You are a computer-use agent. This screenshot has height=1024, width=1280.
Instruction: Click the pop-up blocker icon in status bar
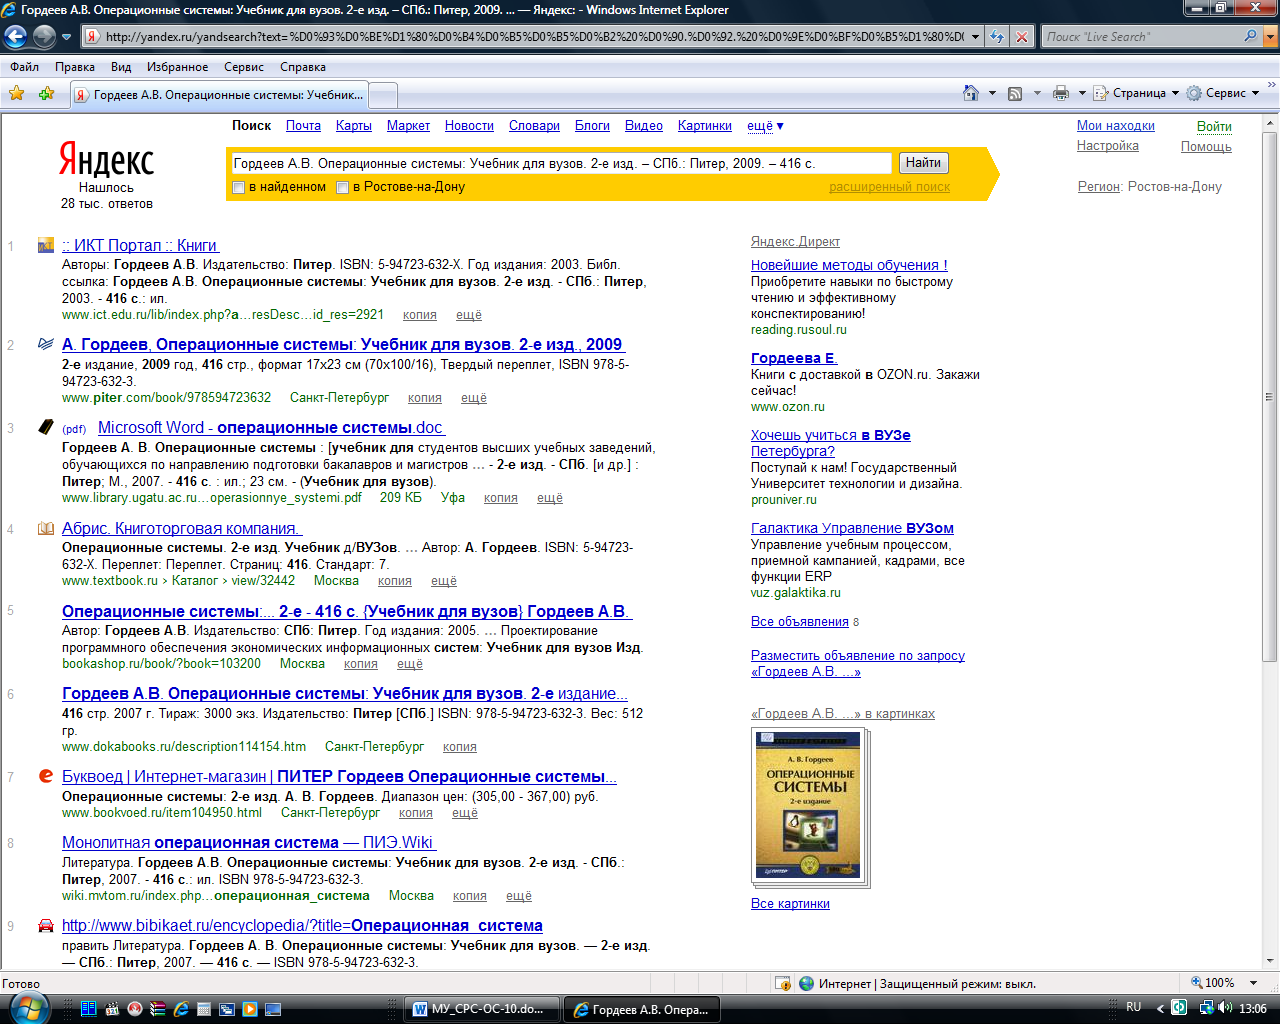[784, 984]
